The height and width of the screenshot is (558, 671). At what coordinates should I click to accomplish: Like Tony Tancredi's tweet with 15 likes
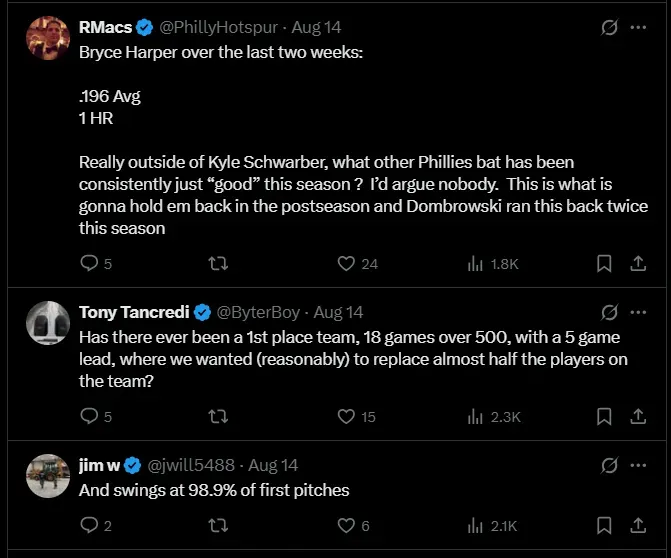347,416
